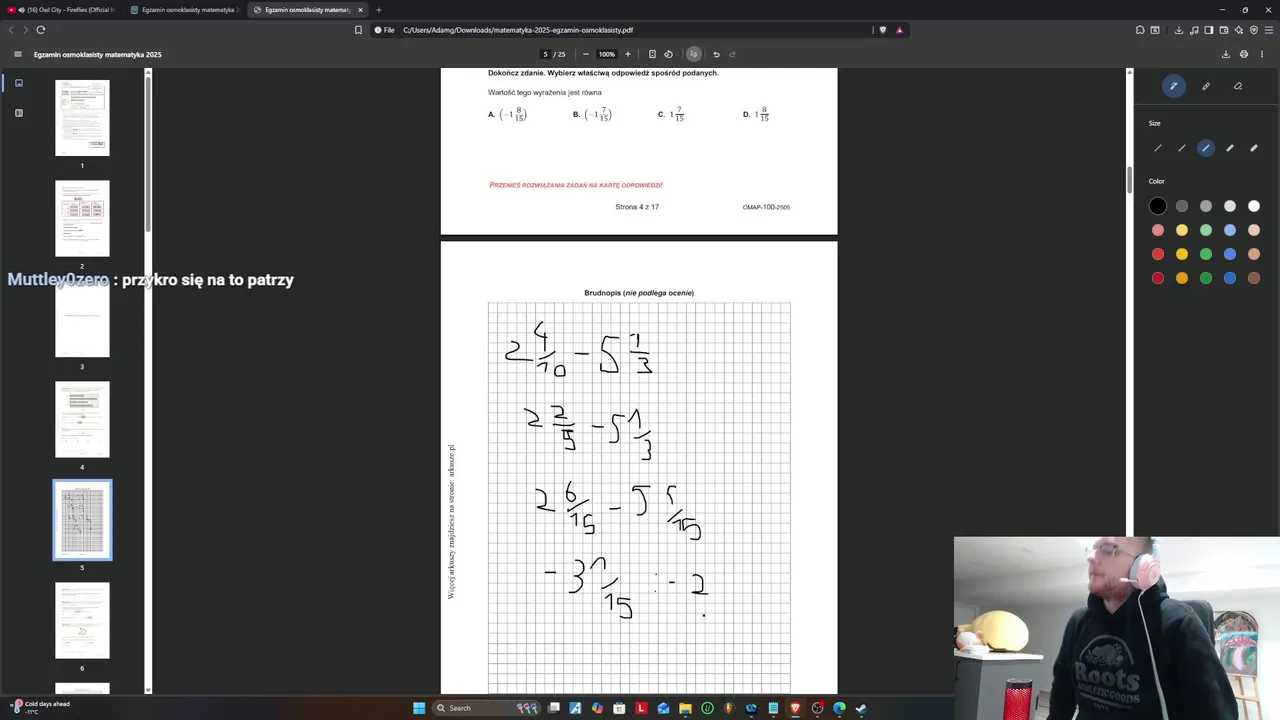Choose the thickest pen size

[x=1254, y=148]
